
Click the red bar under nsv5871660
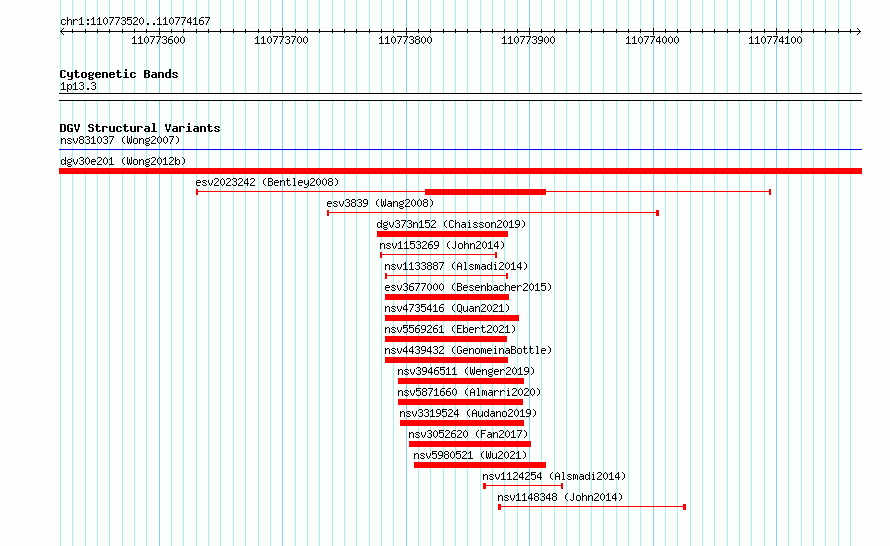tap(460, 402)
